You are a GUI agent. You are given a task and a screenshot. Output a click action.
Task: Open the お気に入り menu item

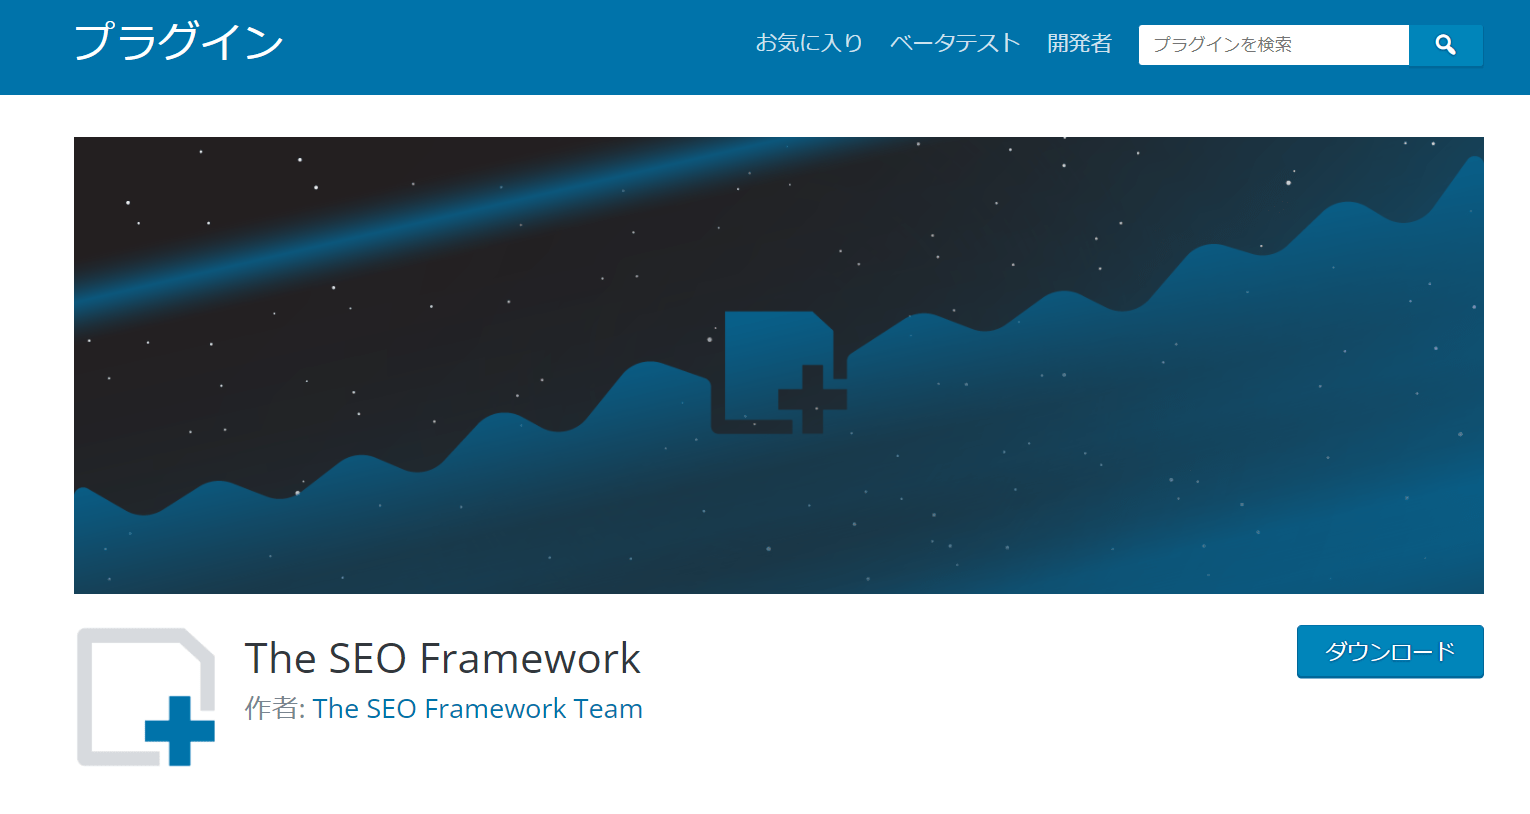[809, 43]
